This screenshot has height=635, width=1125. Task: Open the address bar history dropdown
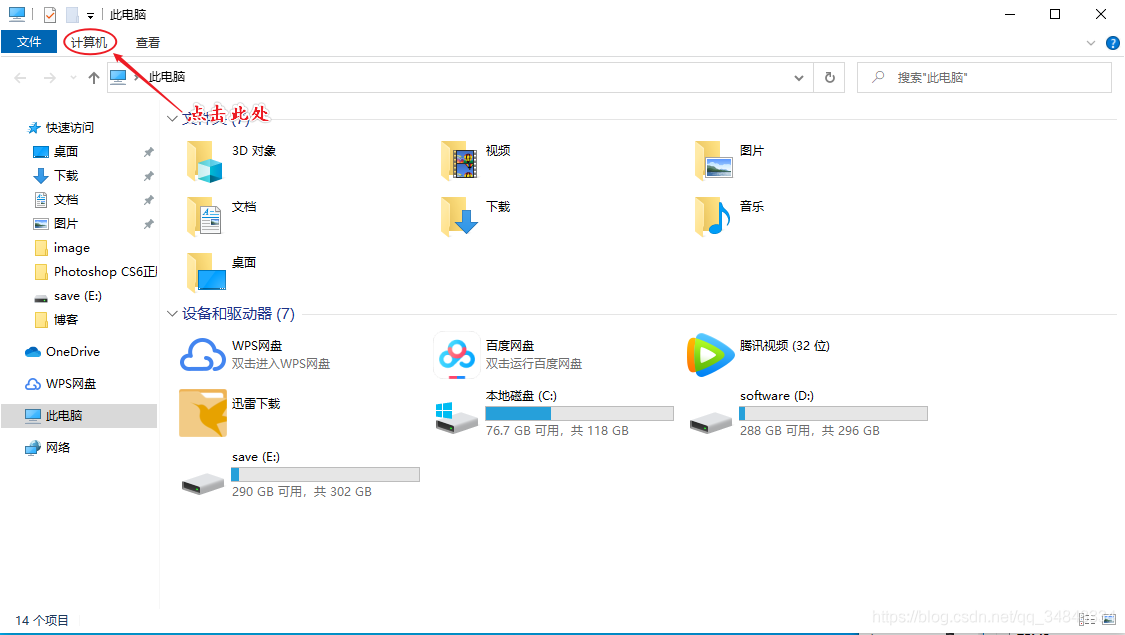(x=799, y=77)
